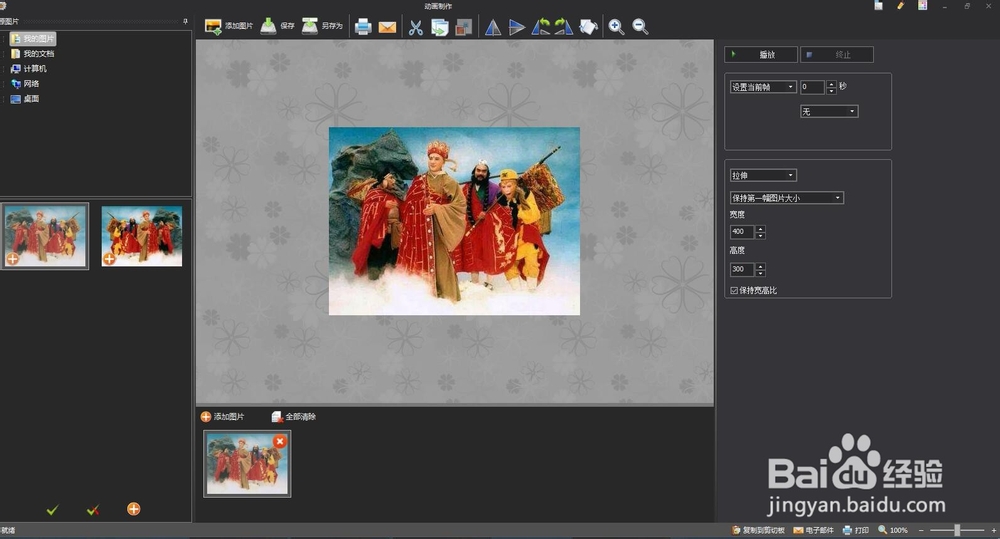Image resolution: width=1000 pixels, height=539 pixels.
Task: Open the 保持第一幅图片大小 dropdown
Action: point(786,198)
